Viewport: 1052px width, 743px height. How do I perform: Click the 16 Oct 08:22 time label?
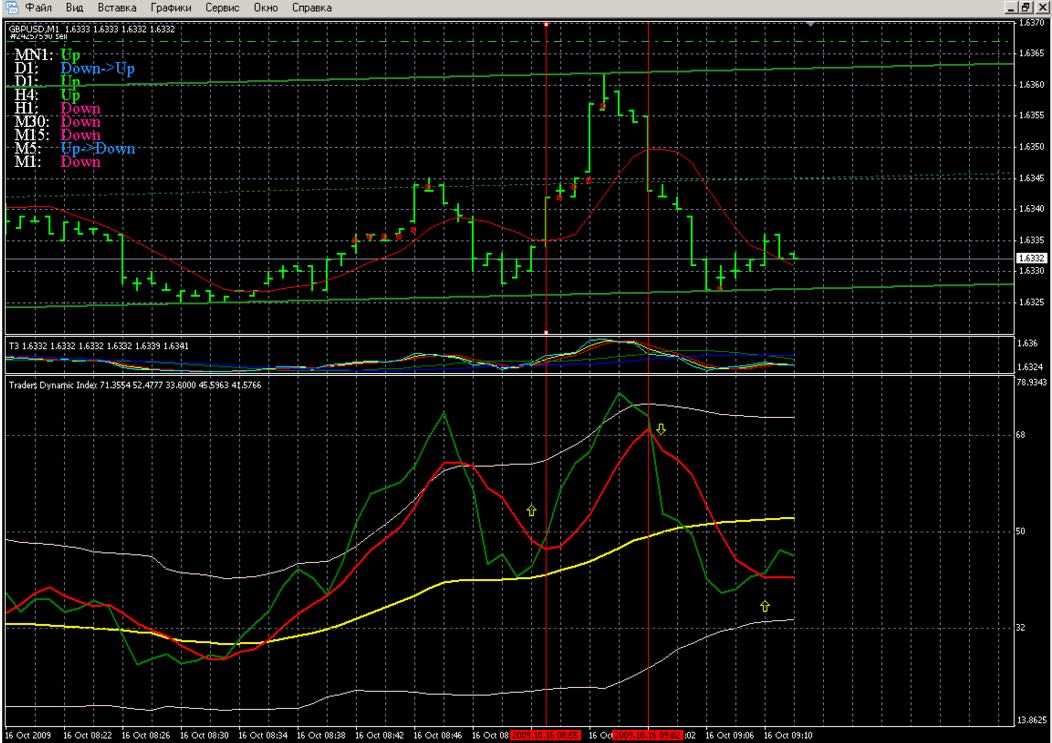pyautogui.click(x=88, y=736)
